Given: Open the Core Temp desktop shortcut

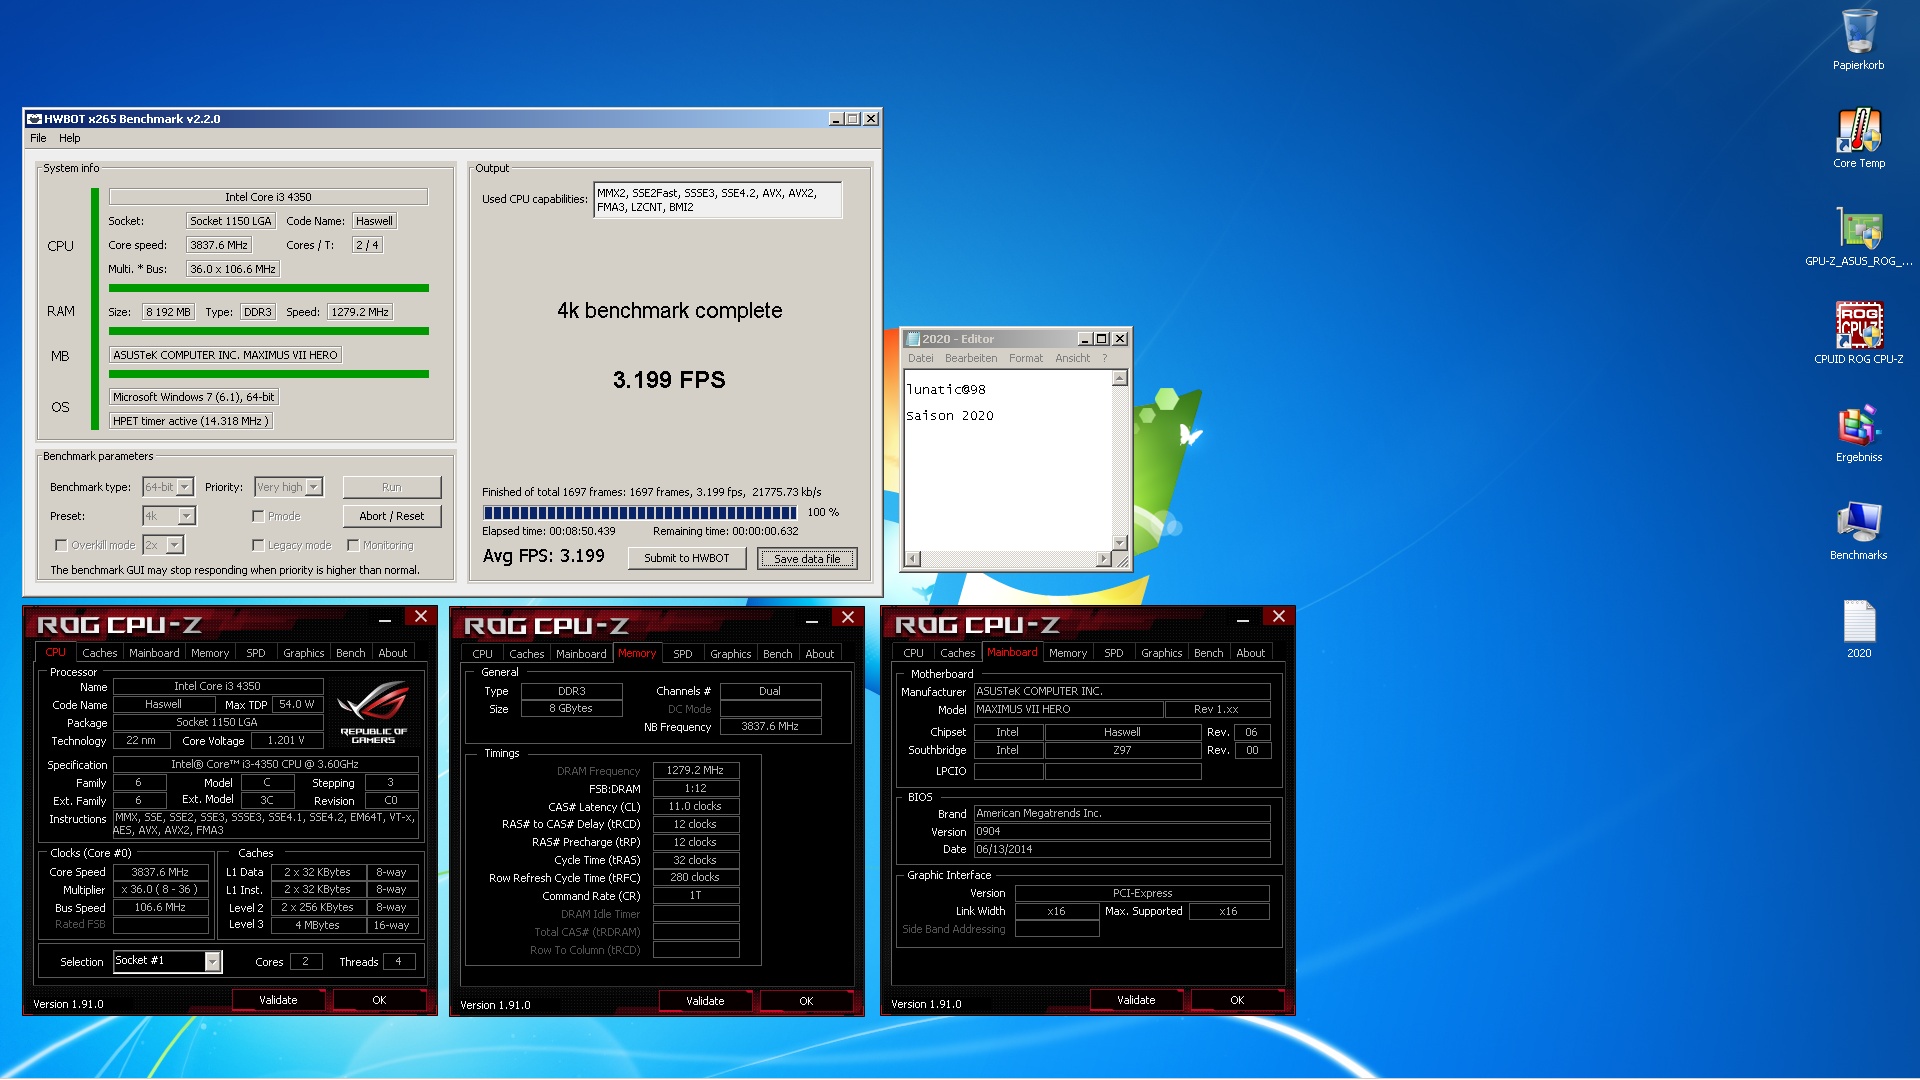Looking at the screenshot, I should pos(1858,138).
